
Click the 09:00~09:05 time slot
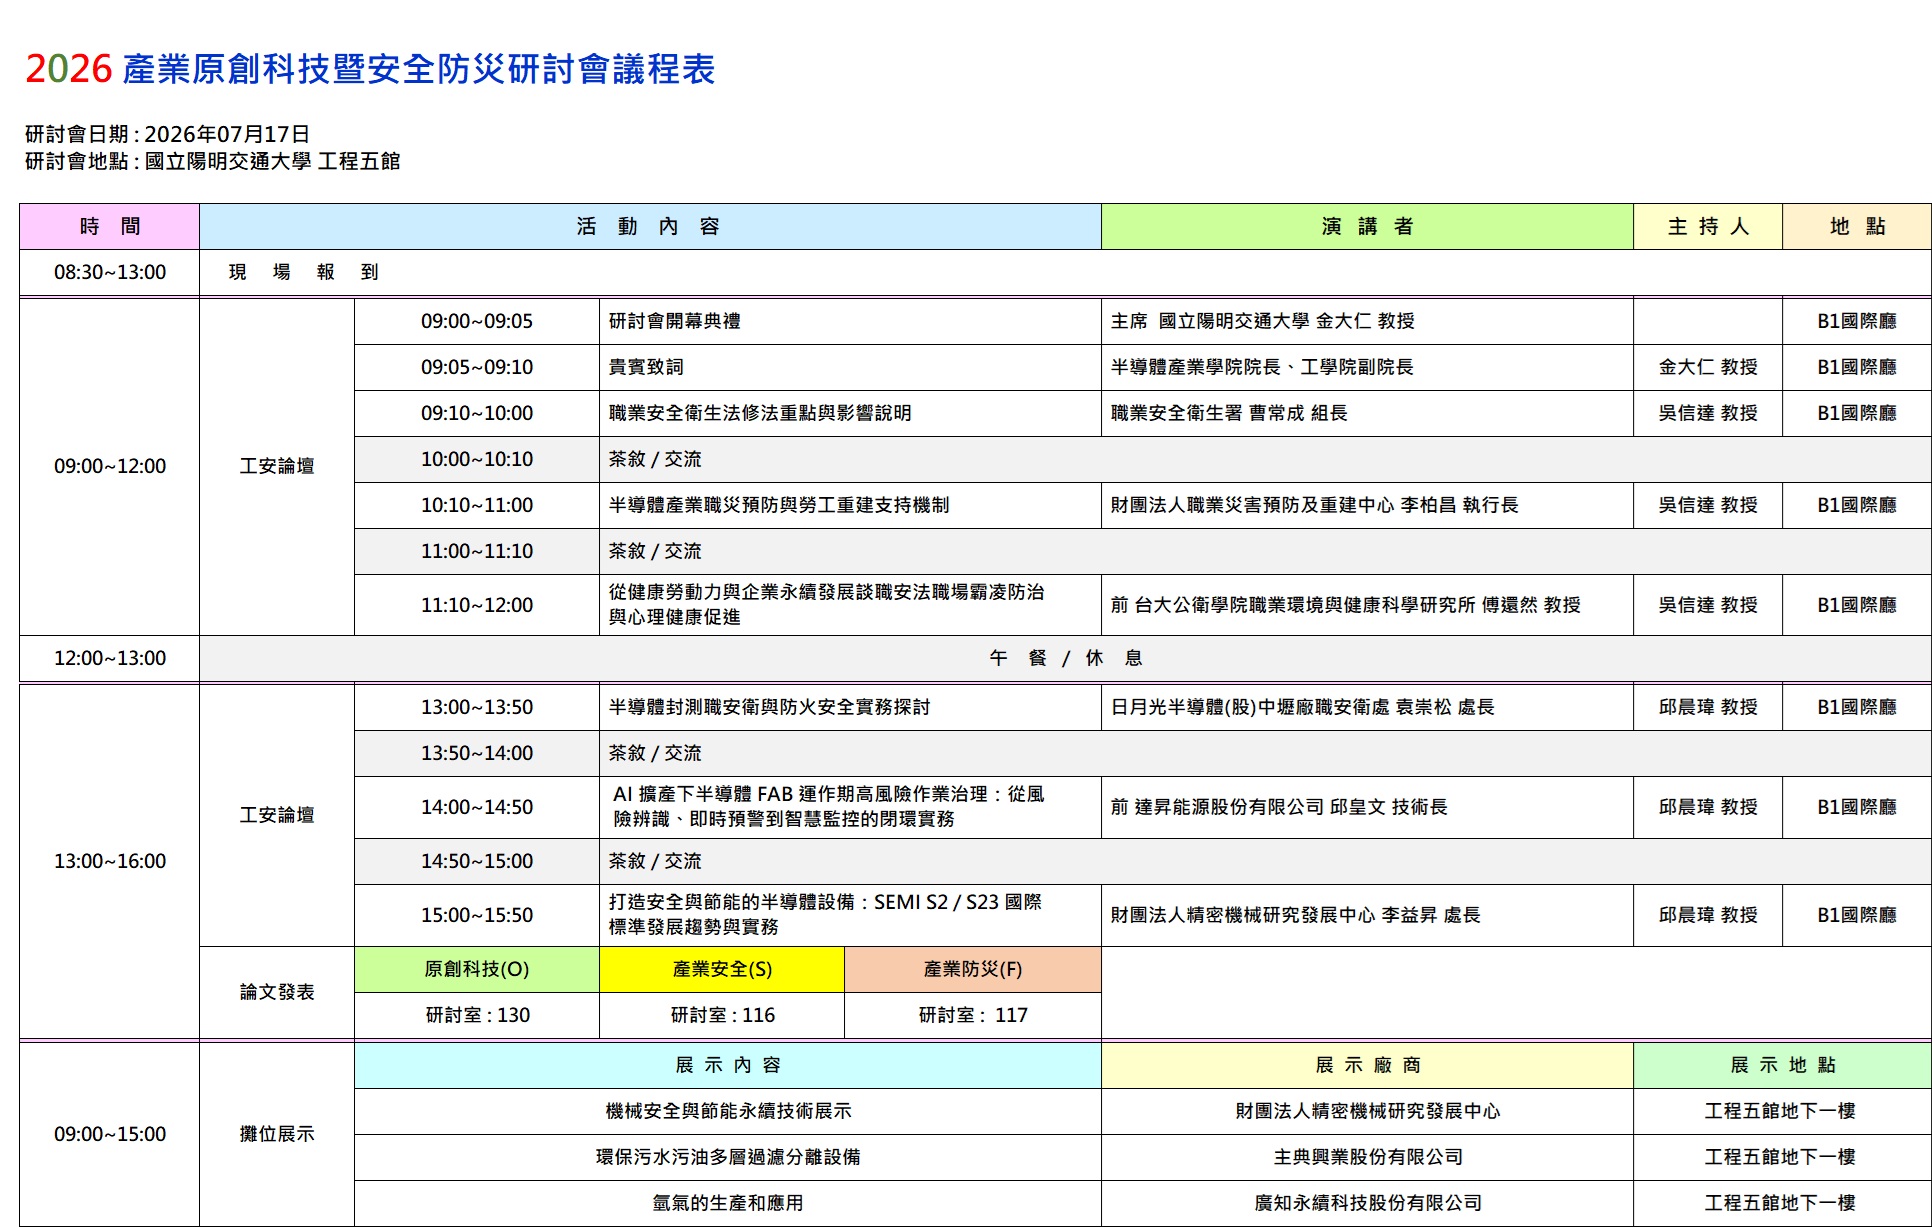477,321
